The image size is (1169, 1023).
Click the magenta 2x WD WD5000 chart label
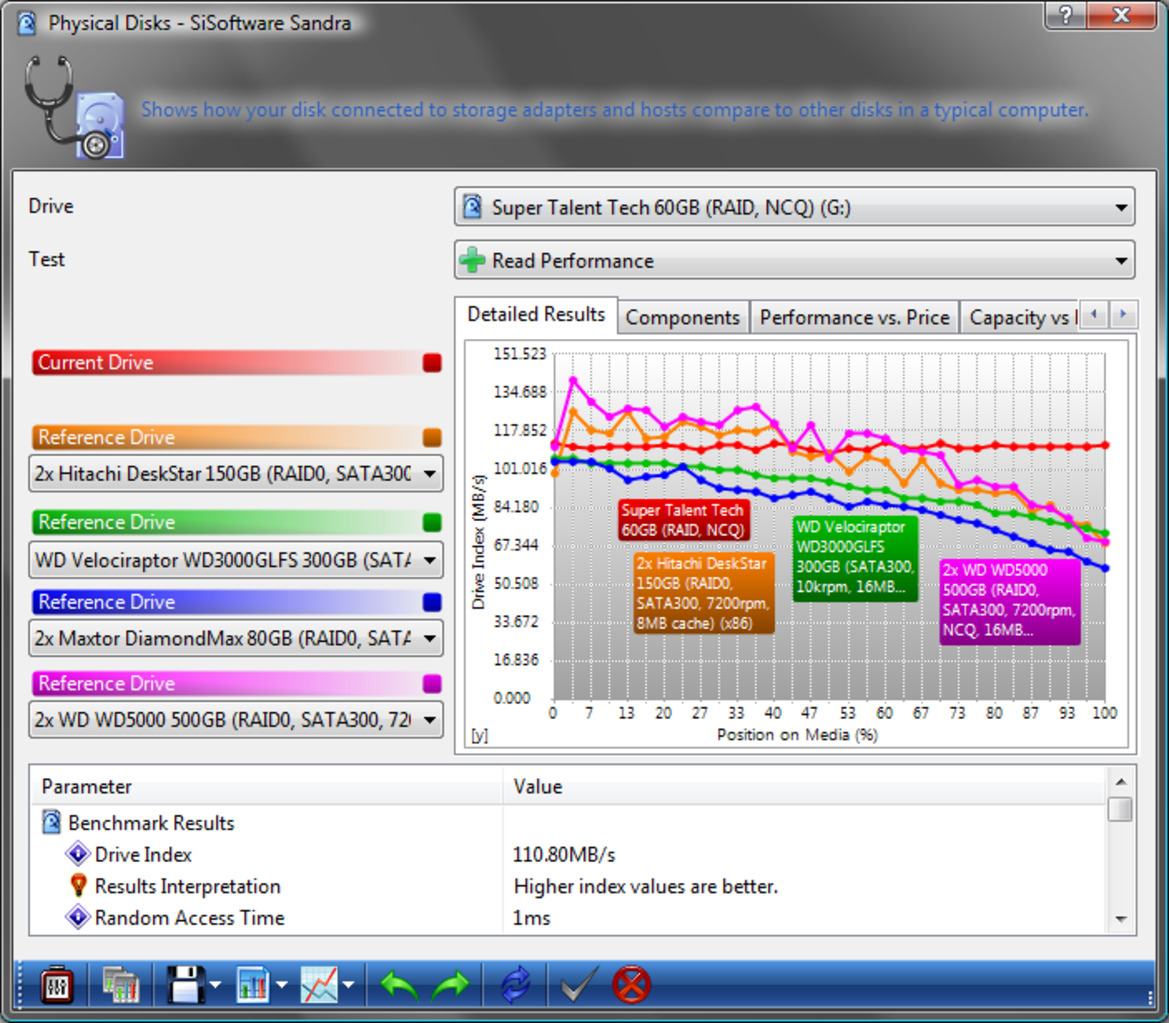coord(1009,600)
